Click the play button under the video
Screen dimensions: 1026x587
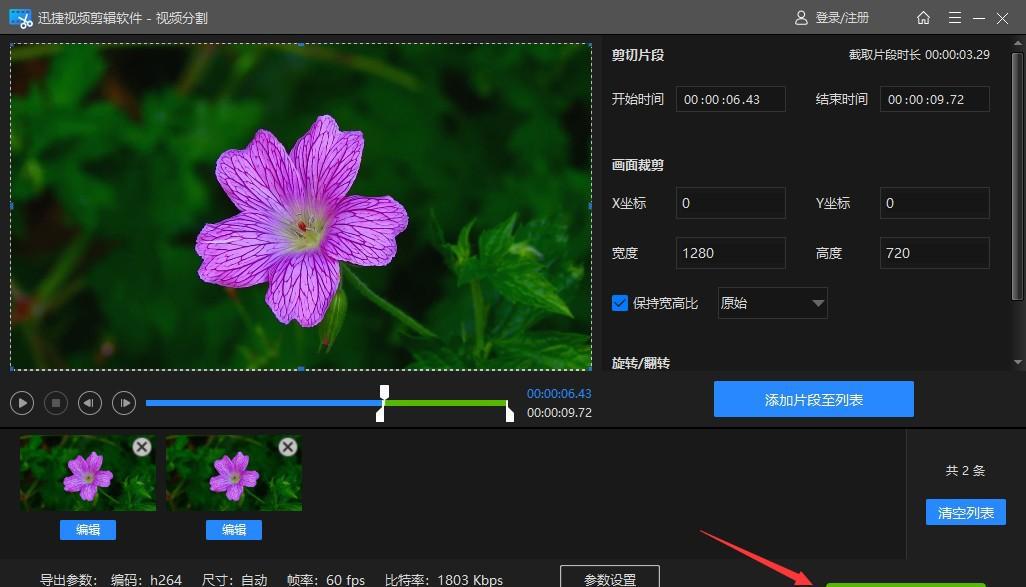pos(22,403)
